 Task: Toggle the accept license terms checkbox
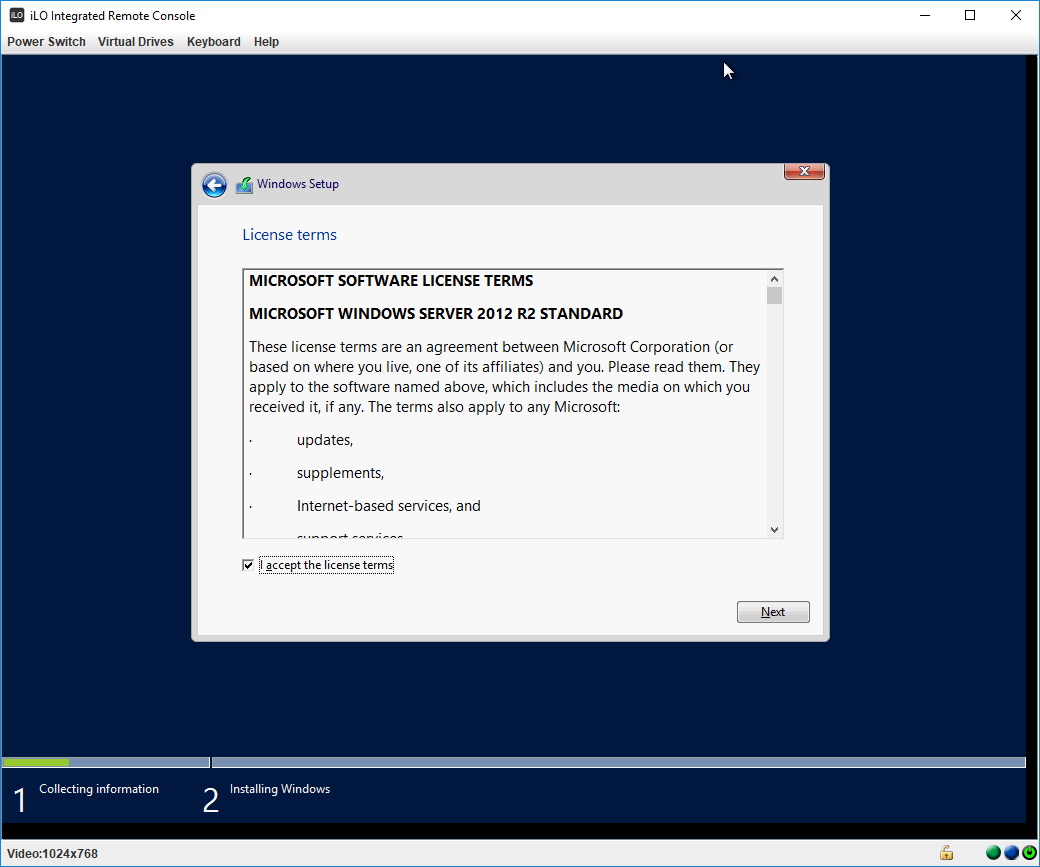coord(248,565)
